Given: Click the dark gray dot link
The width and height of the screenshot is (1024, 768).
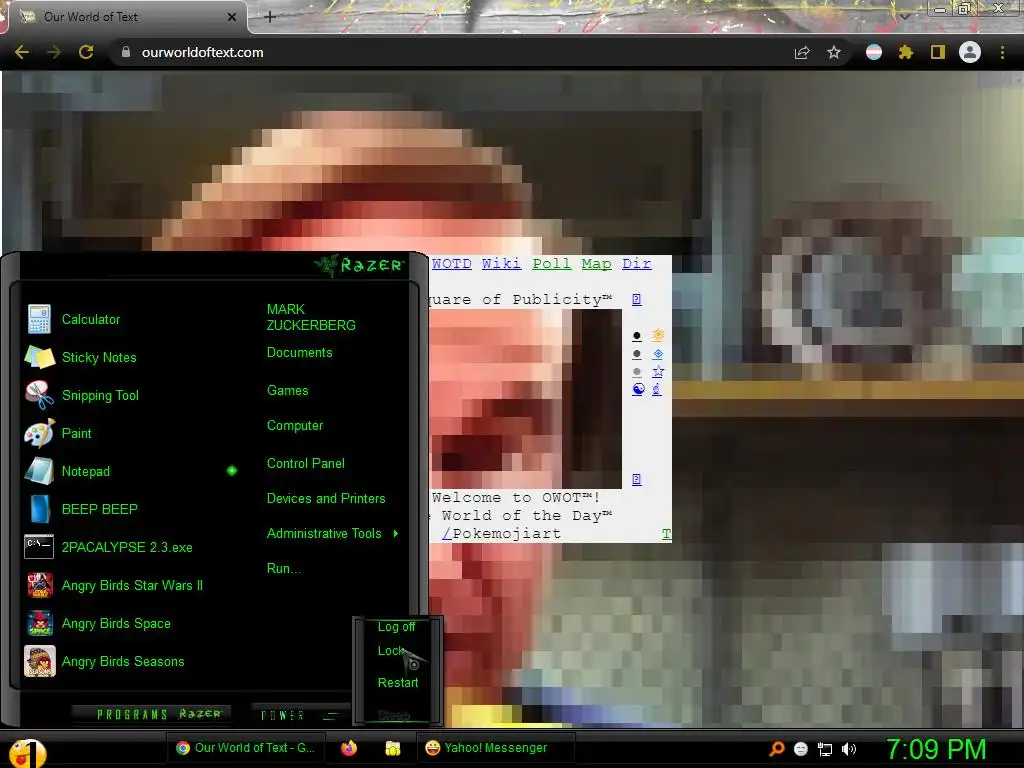Looking at the screenshot, I should point(637,354).
